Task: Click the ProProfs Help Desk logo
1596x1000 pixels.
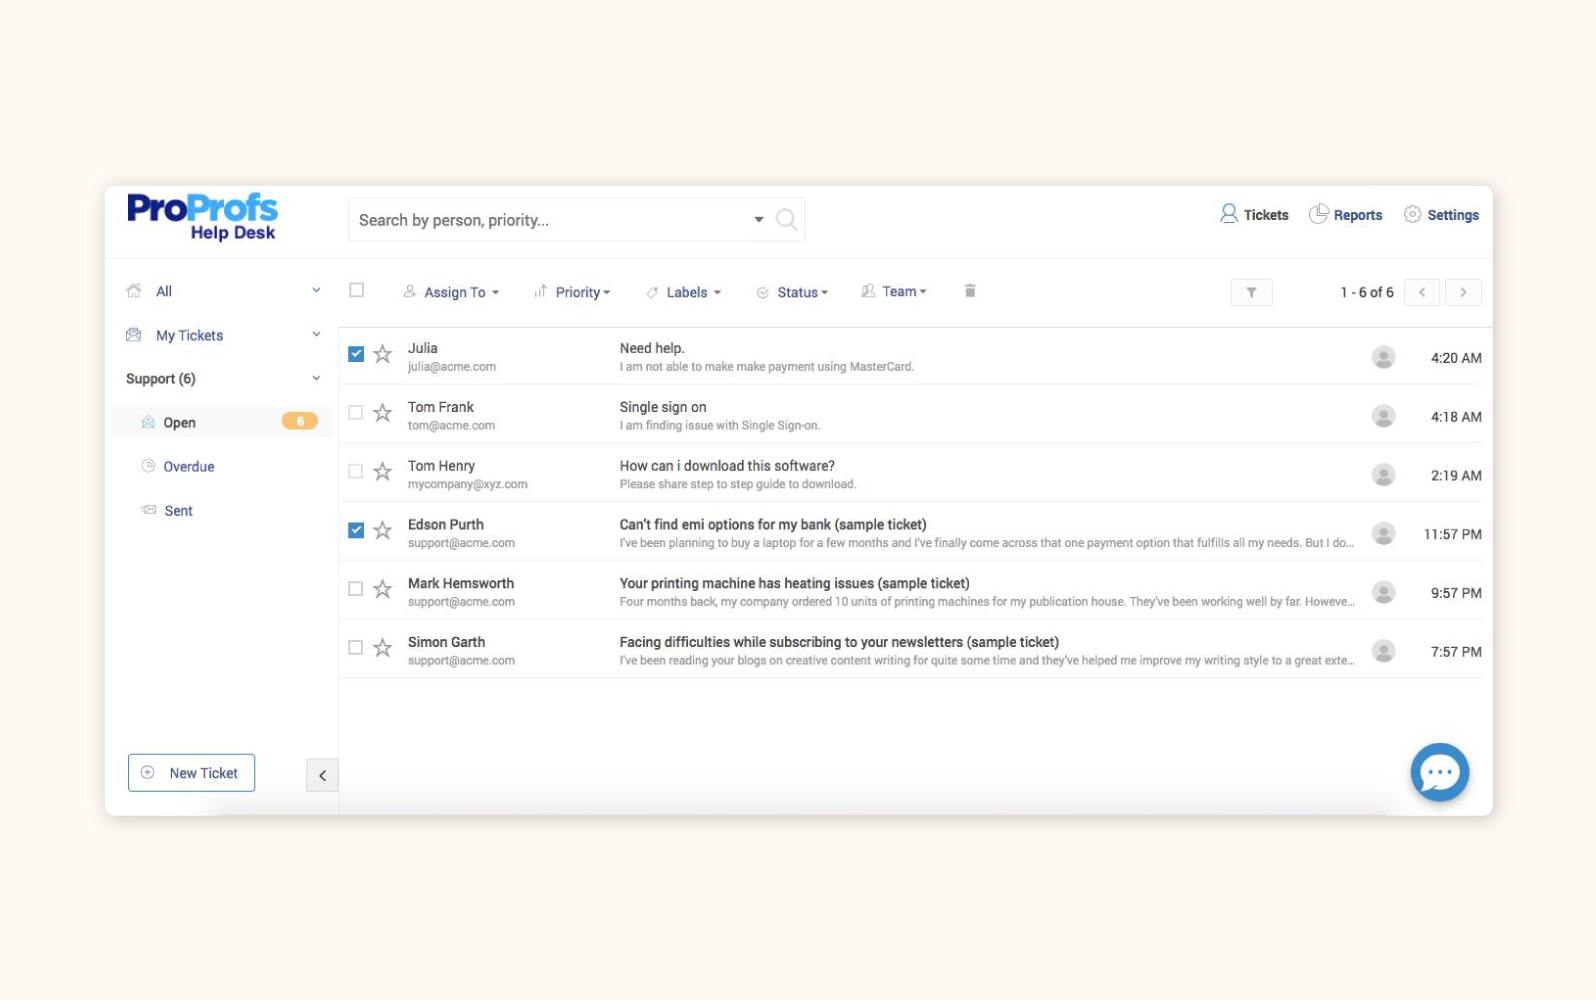Action: (x=202, y=217)
